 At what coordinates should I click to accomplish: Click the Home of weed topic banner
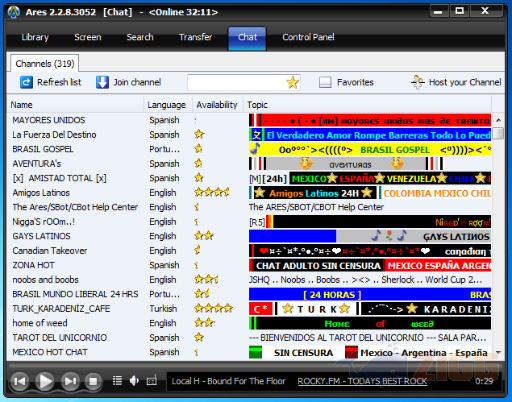pyautogui.click(x=370, y=323)
